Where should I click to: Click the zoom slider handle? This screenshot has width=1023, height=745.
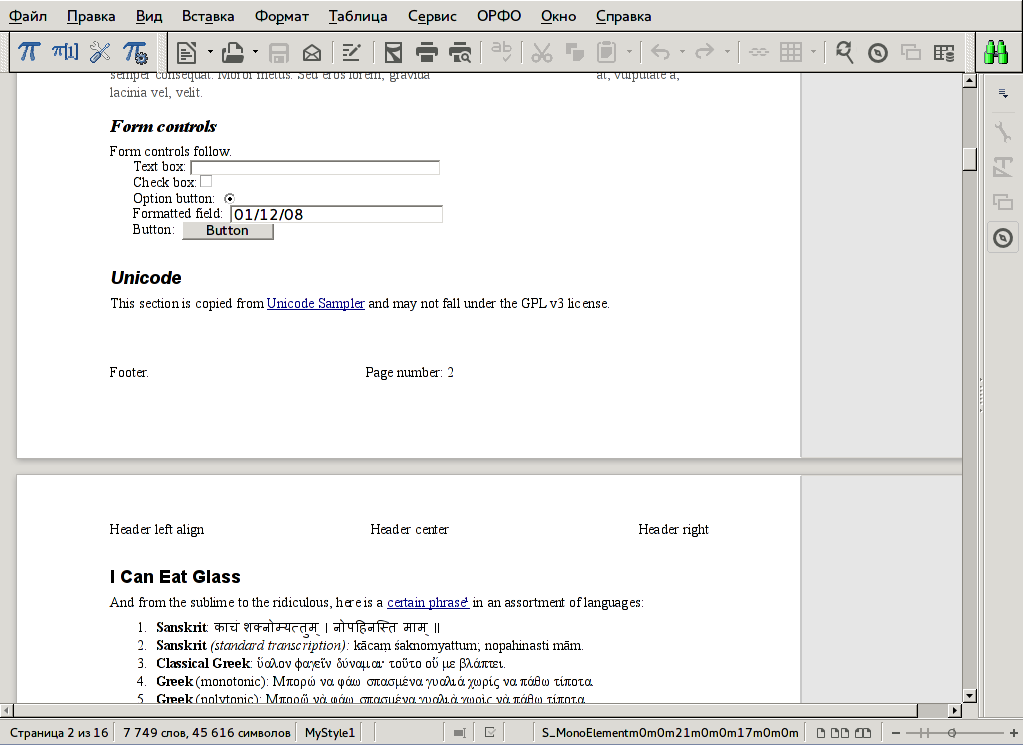coord(952,733)
